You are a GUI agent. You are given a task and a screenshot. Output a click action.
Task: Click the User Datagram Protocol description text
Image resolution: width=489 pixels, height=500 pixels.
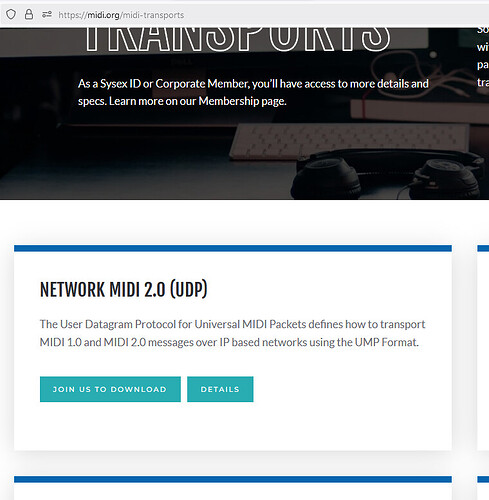pyautogui.click(x=233, y=333)
